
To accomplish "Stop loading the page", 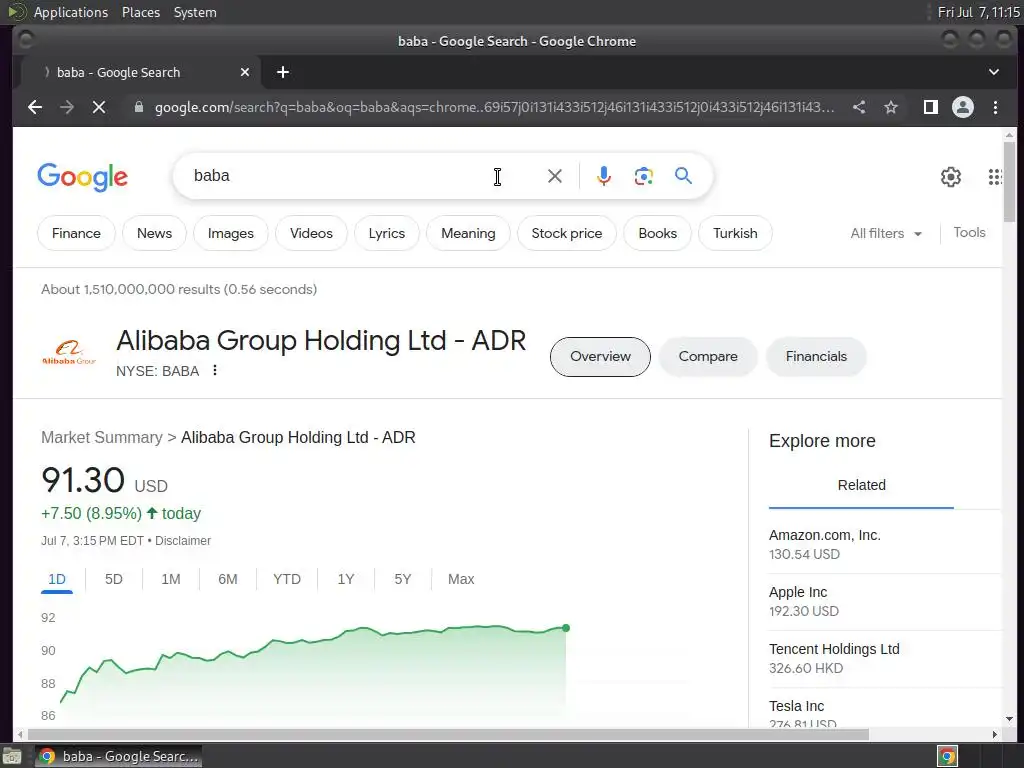I will (99, 107).
